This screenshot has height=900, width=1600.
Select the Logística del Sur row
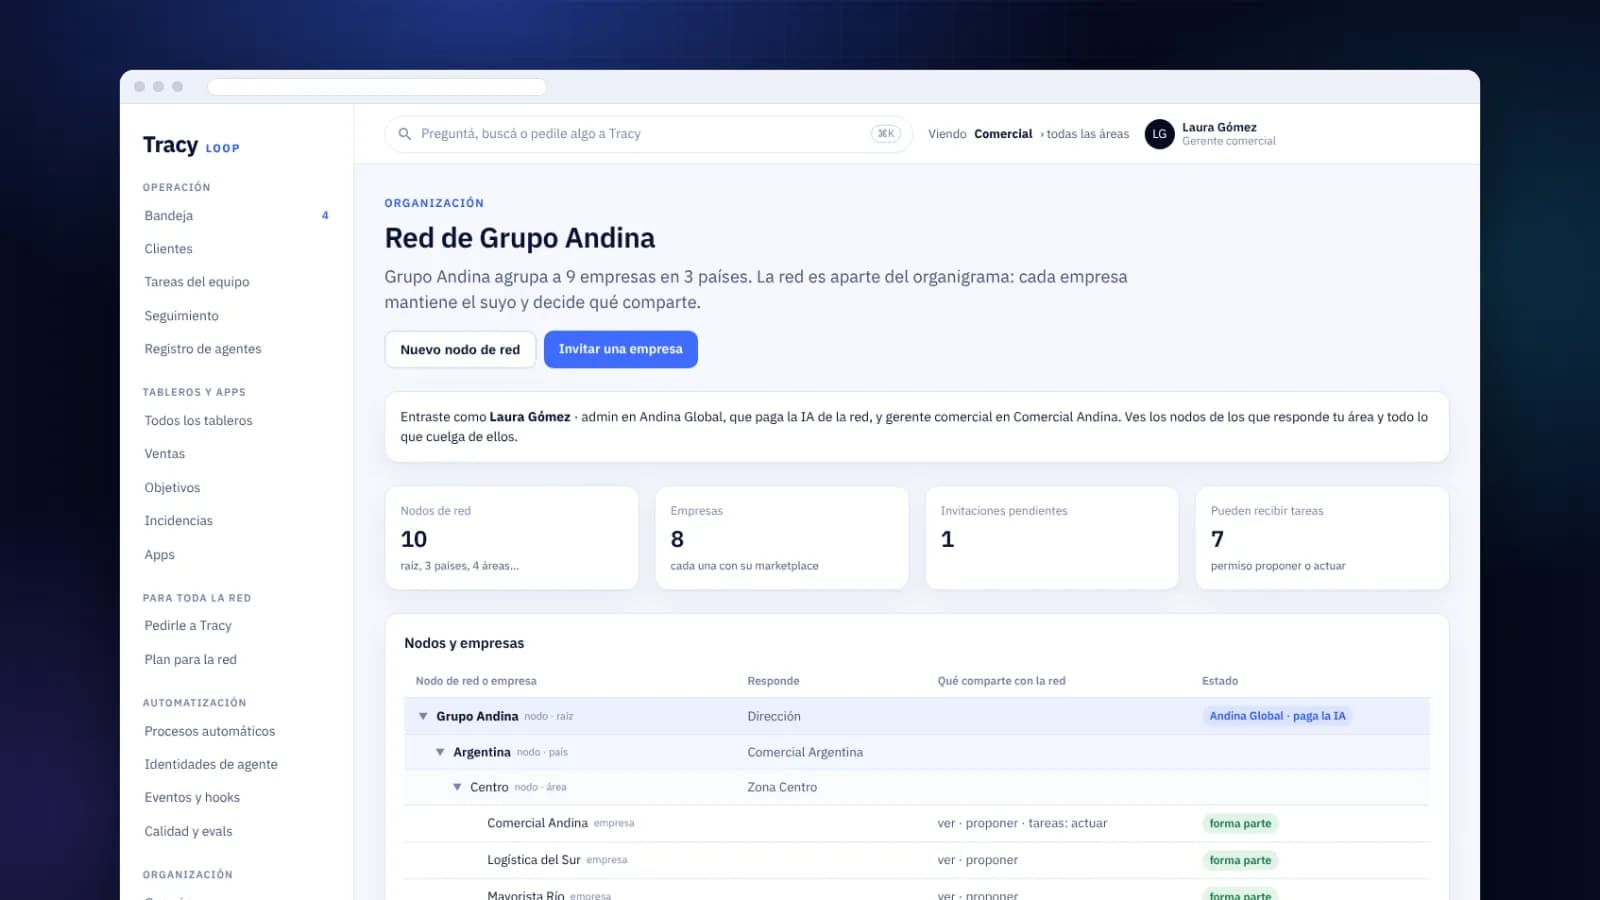coord(917,860)
